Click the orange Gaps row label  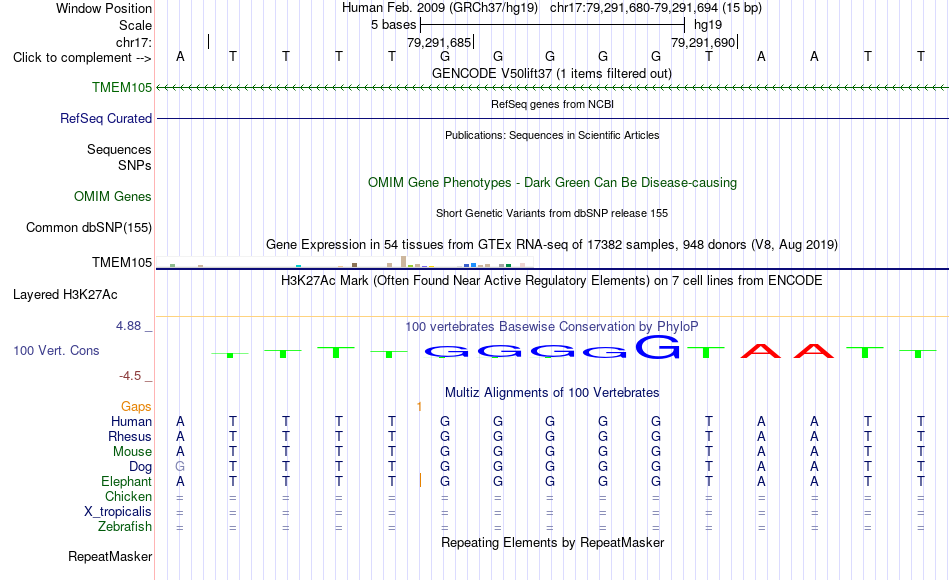coord(136,407)
